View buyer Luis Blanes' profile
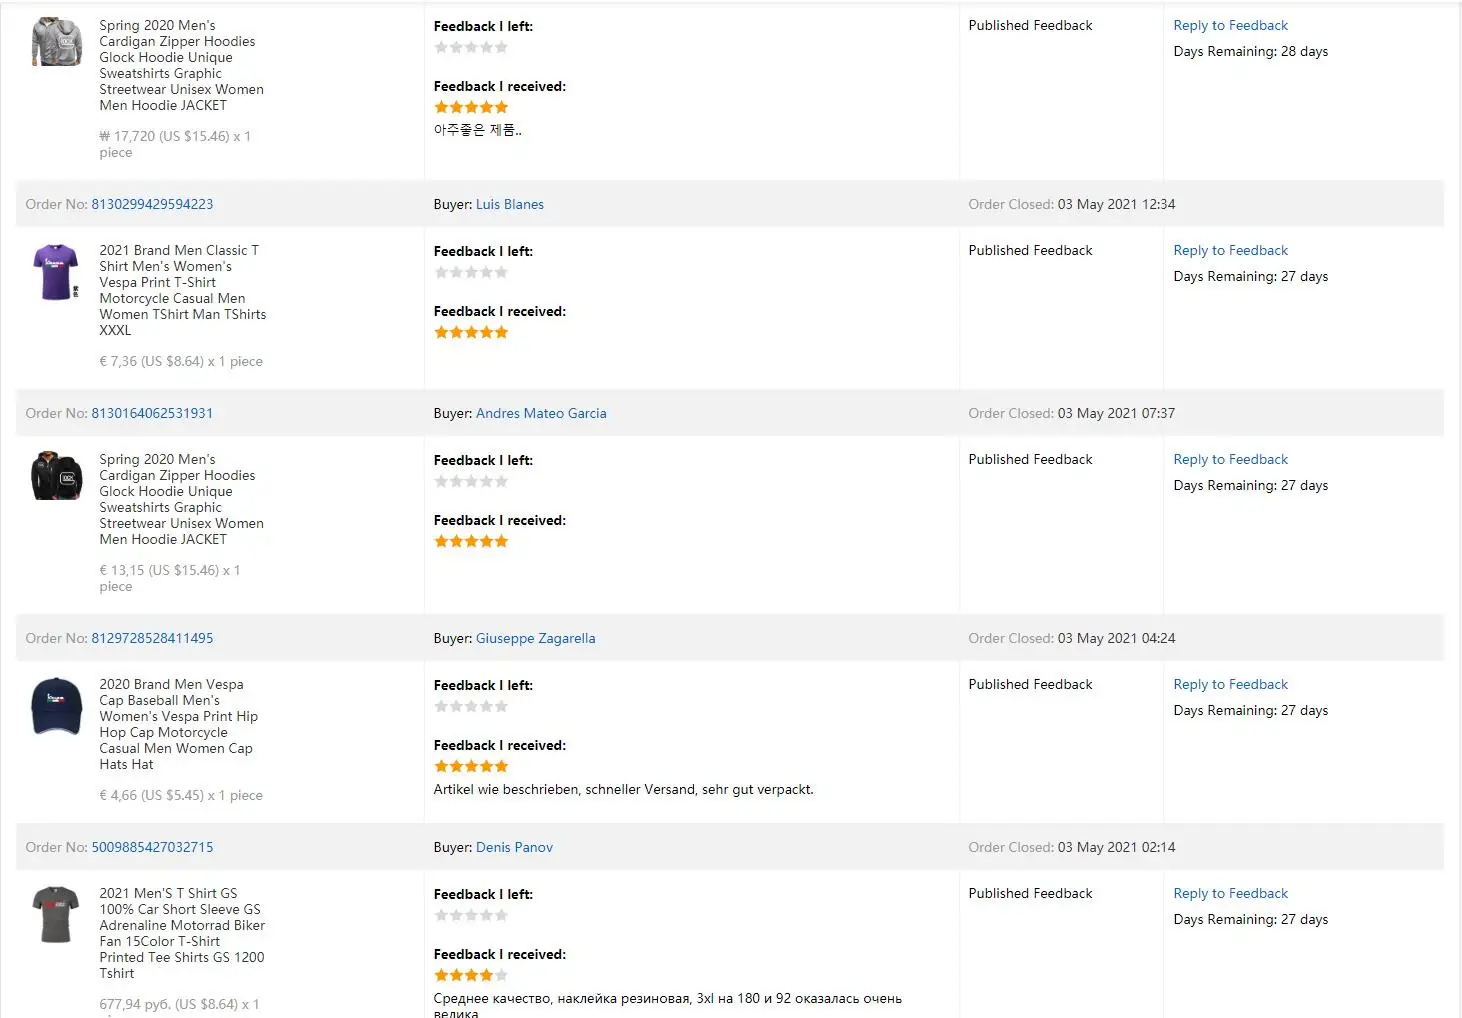This screenshot has width=1462, height=1018. pos(510,204)
